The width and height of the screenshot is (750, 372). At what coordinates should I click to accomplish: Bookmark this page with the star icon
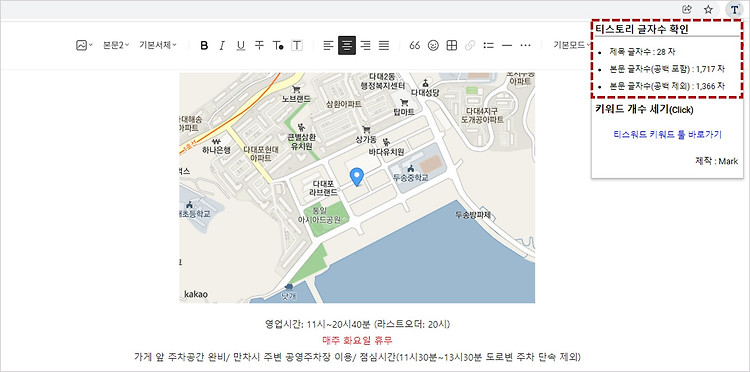[708, 9]
